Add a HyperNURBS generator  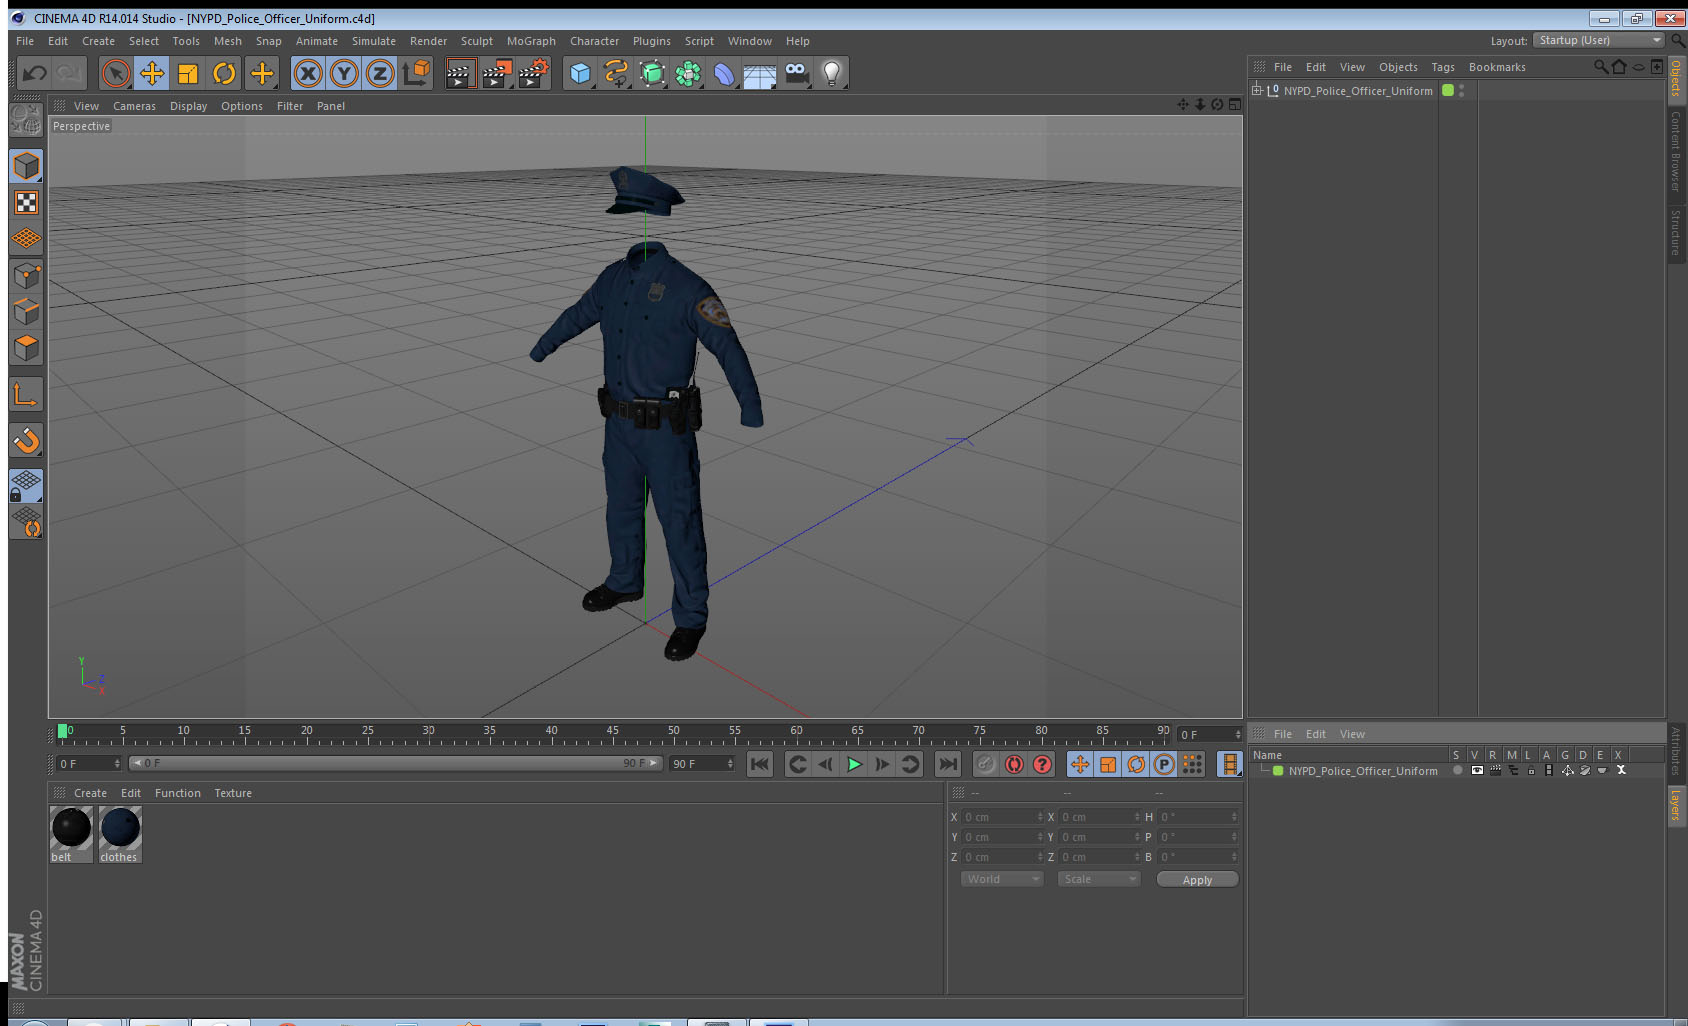pos(652,73)
